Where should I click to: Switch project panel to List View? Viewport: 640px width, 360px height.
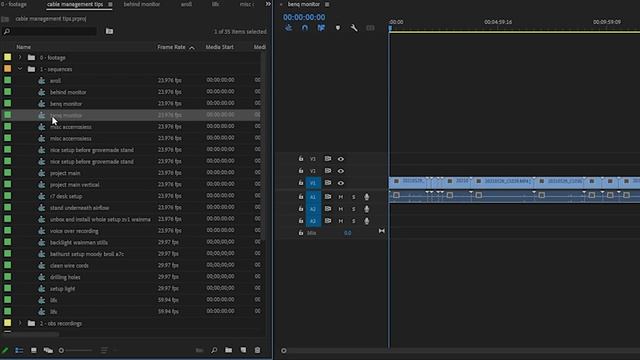pyautogui.click(x=19, y=350)
